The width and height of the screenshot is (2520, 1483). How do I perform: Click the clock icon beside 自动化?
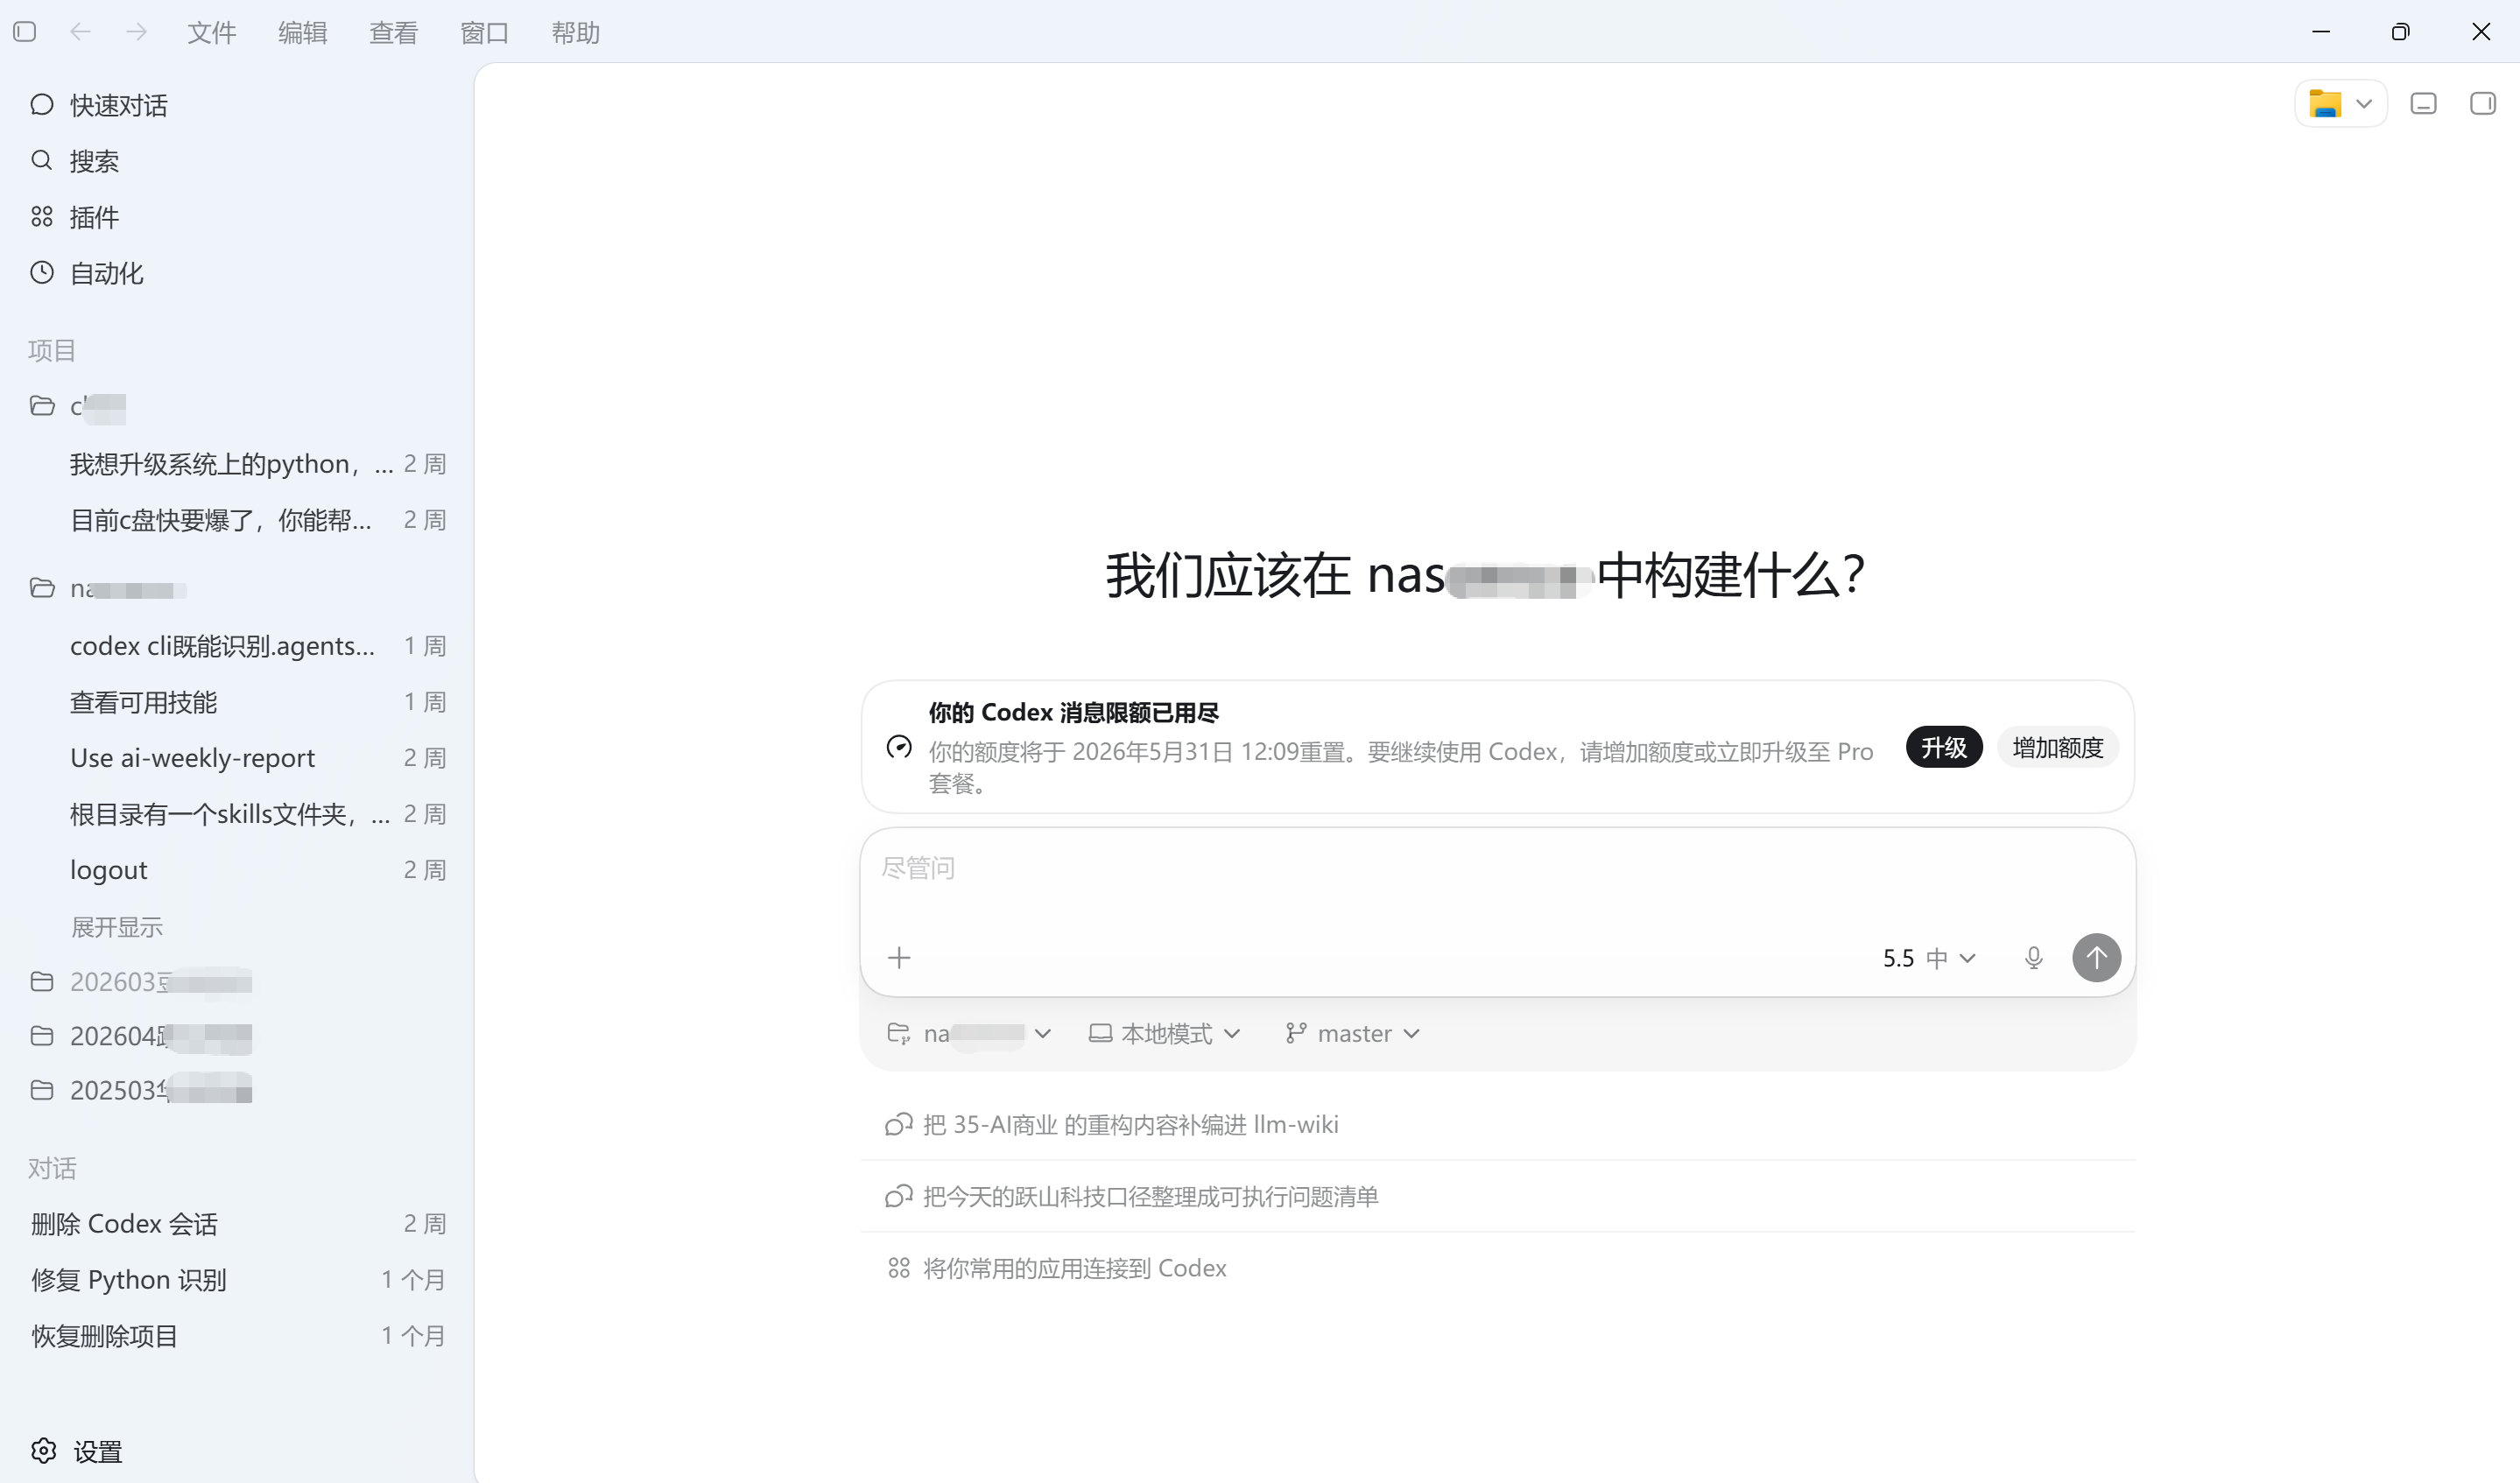(x=42, y=272)
